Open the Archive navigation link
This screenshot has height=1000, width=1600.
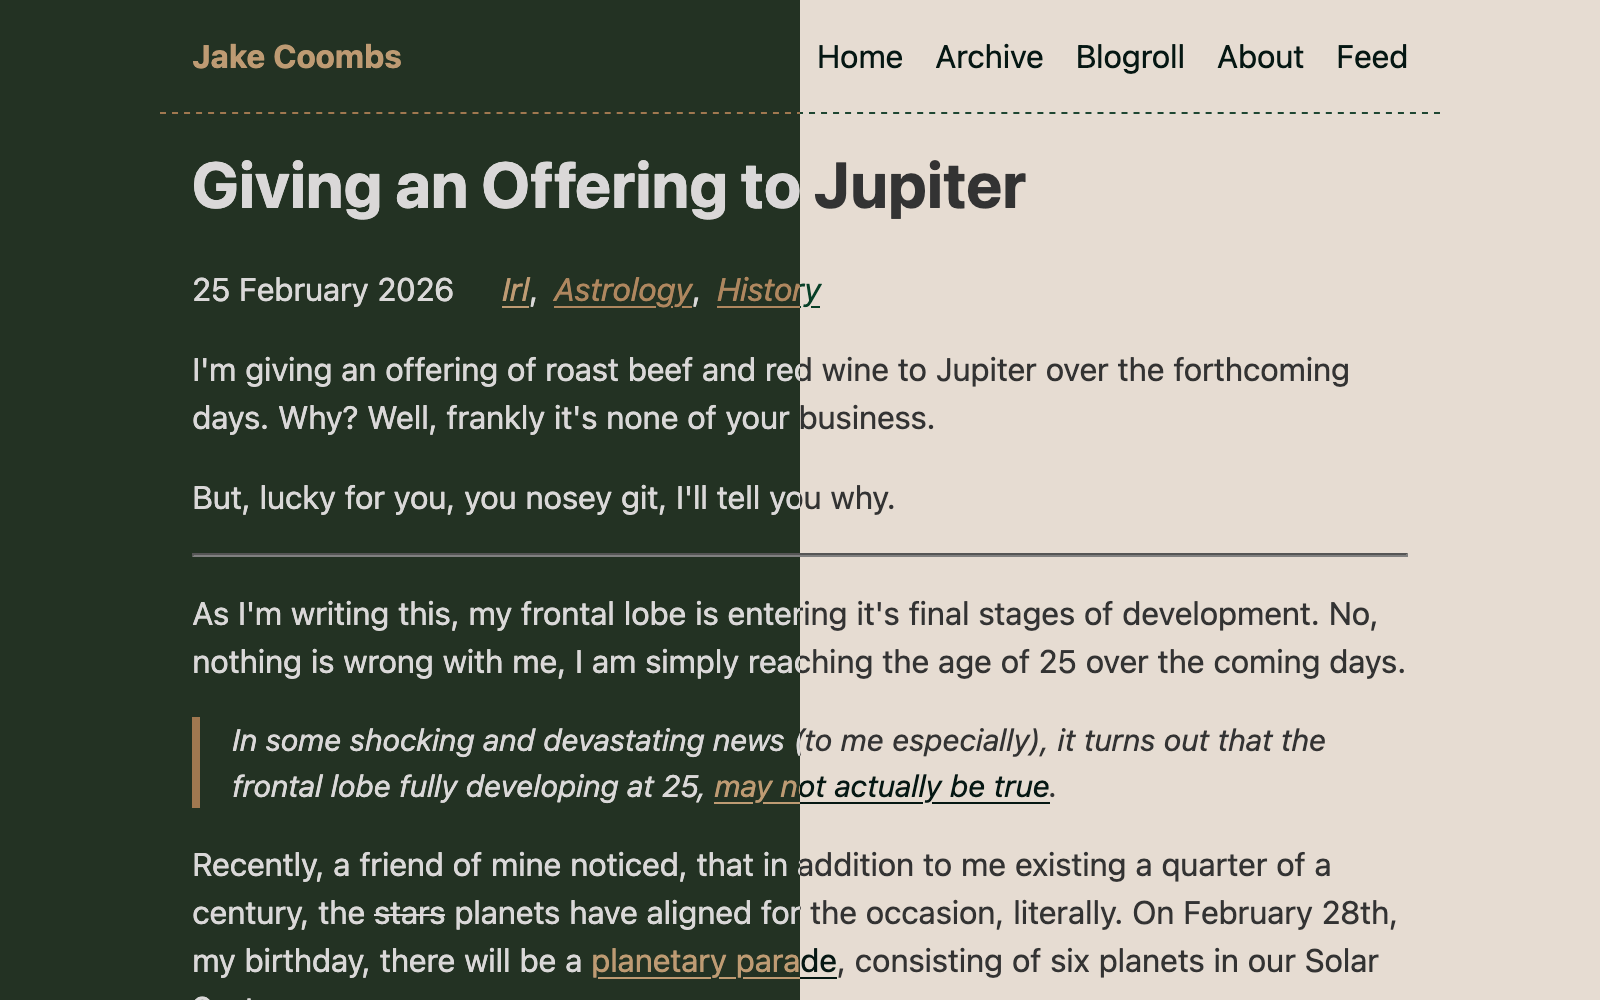click(989, 57)
